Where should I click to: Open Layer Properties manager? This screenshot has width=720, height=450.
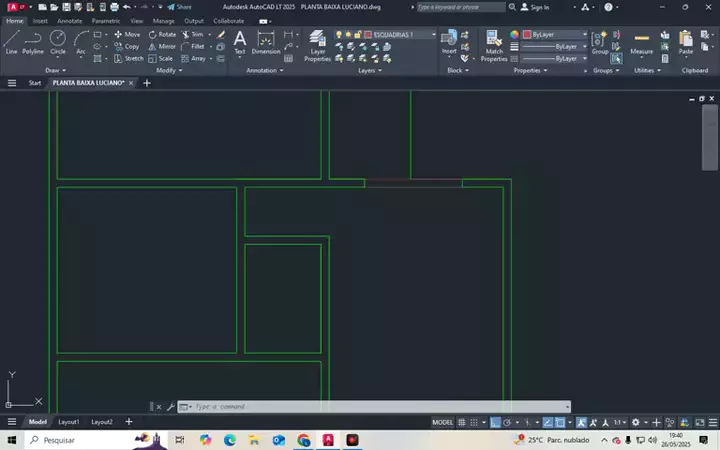coord(317,45)
